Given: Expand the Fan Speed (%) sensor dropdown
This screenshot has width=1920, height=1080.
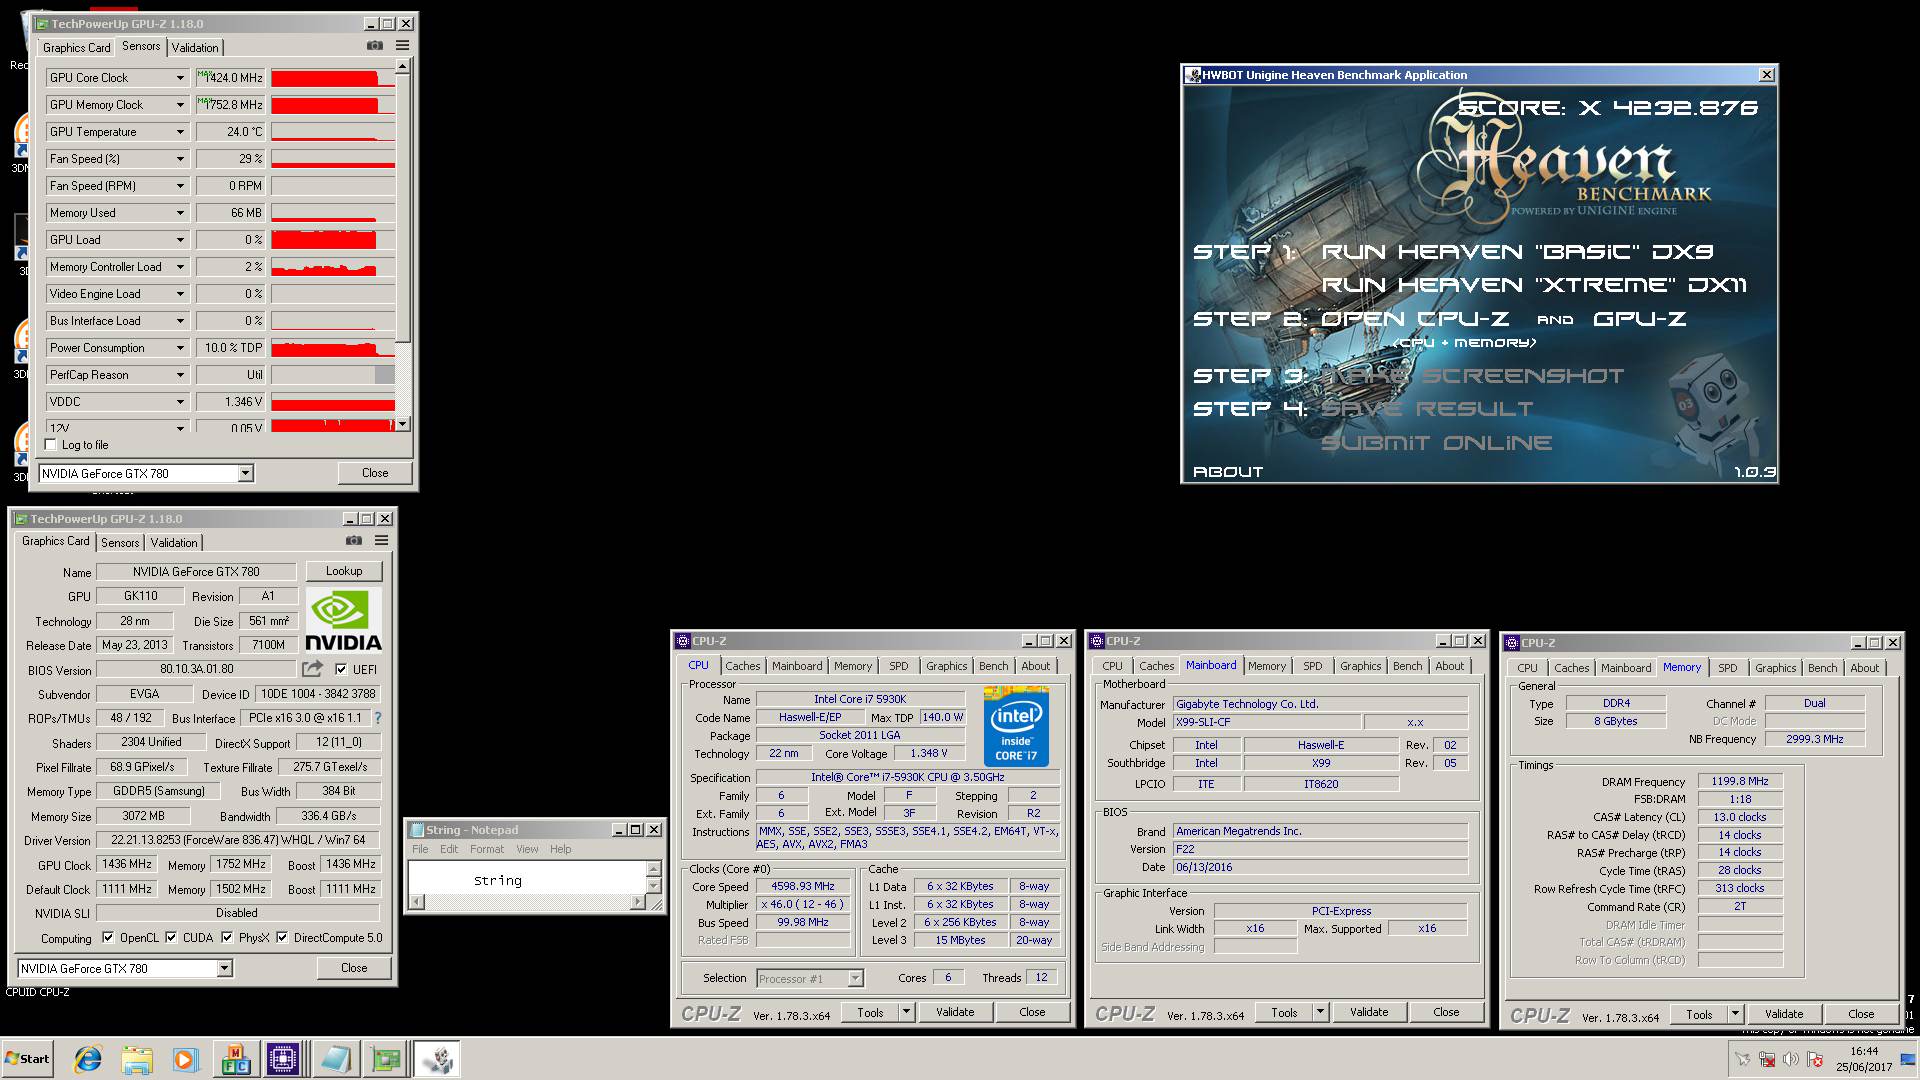Looking at the screenshot, I should pos(180,159).
